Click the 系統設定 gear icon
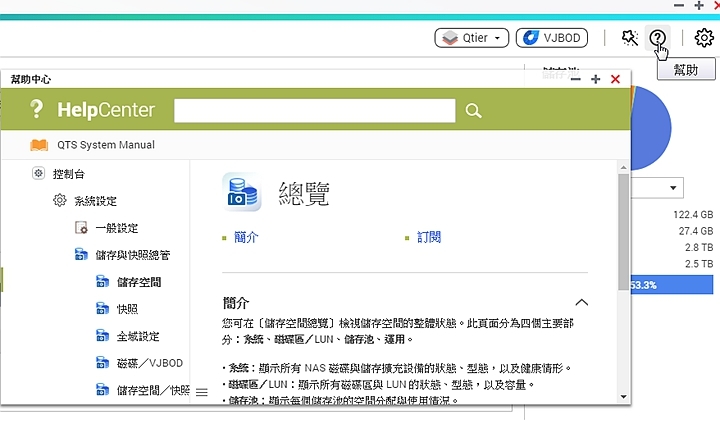The image size is (720, 424). pos(60,200)
